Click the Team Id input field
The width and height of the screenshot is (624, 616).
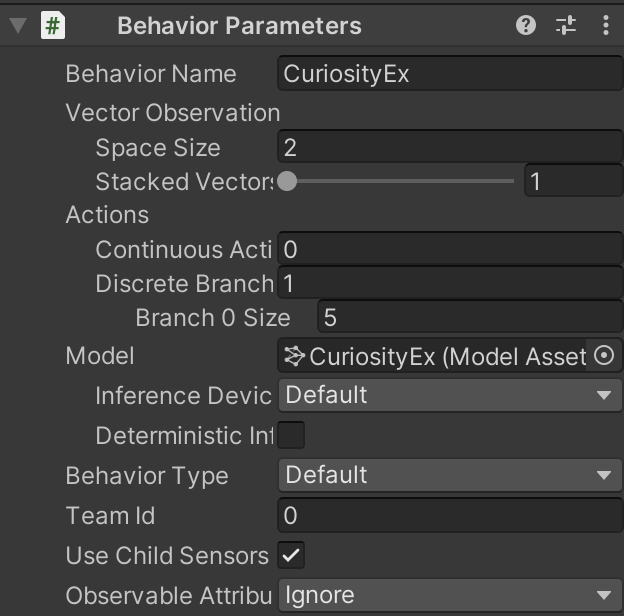coord(450,516)
